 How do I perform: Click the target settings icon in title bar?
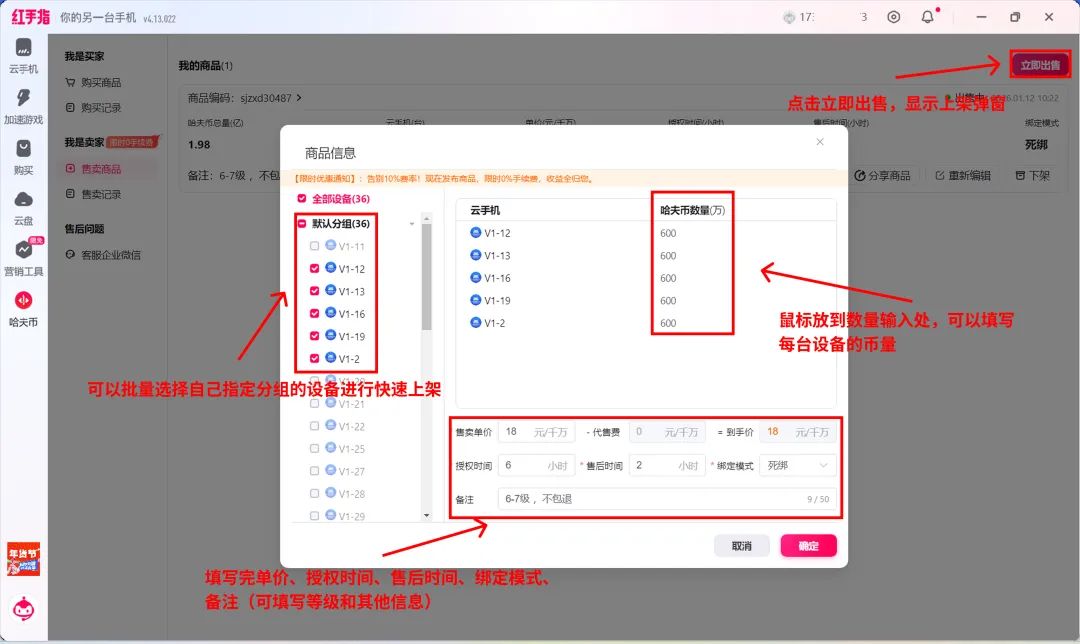coord(893,17)
